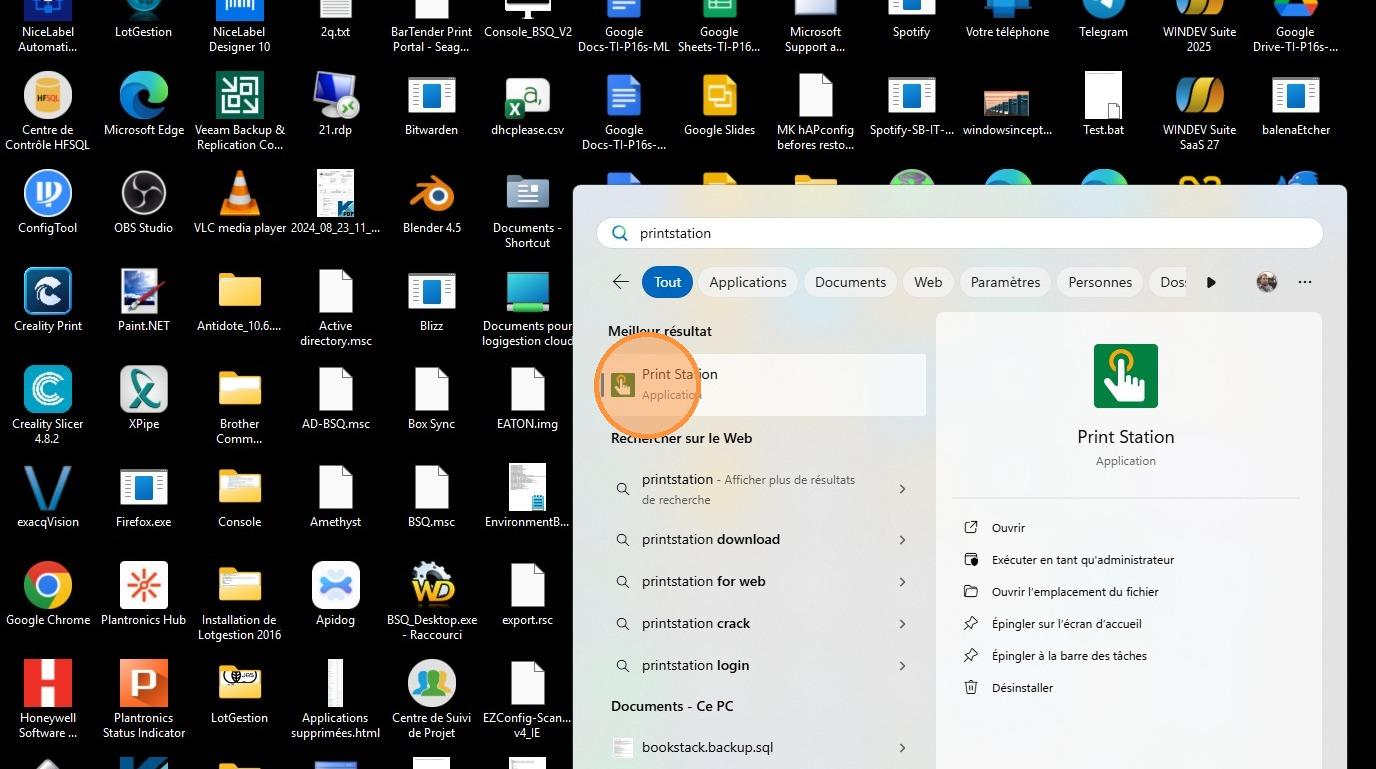Open the Plantronics Hub icon
Image resolution: width=1376 pixels, height=769 pixels.
click(x=143, y=595)
